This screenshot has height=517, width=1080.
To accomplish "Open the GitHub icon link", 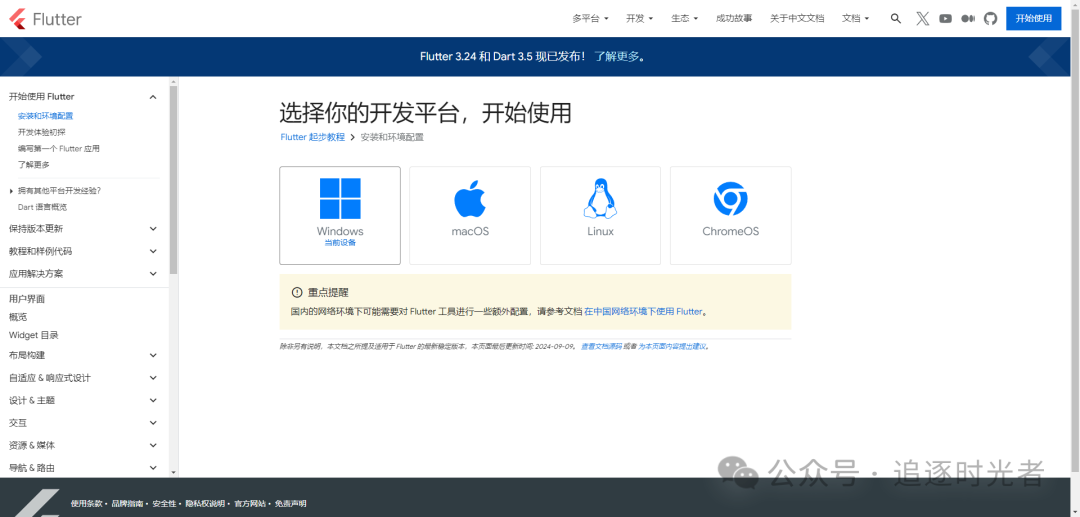I will click(990, 19).
